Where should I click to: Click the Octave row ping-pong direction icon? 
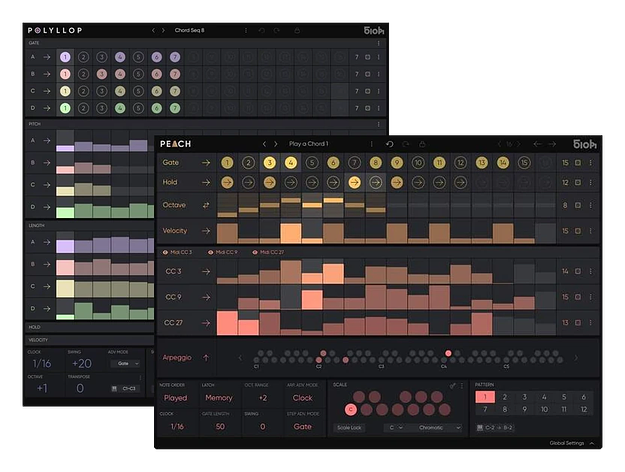tap(206, 205)
